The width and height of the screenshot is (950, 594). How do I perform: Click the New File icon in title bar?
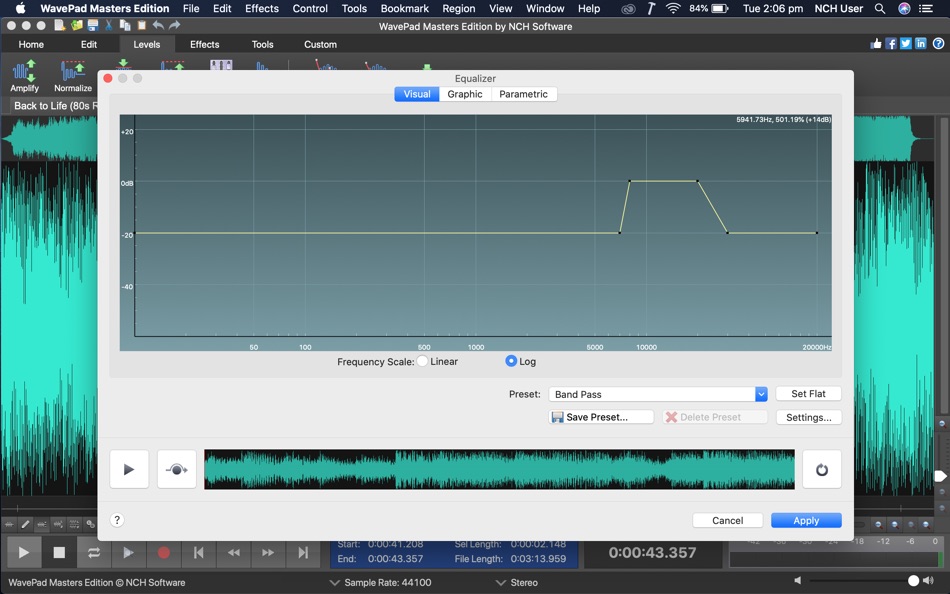pyautogui.click(x=59, y=25)
